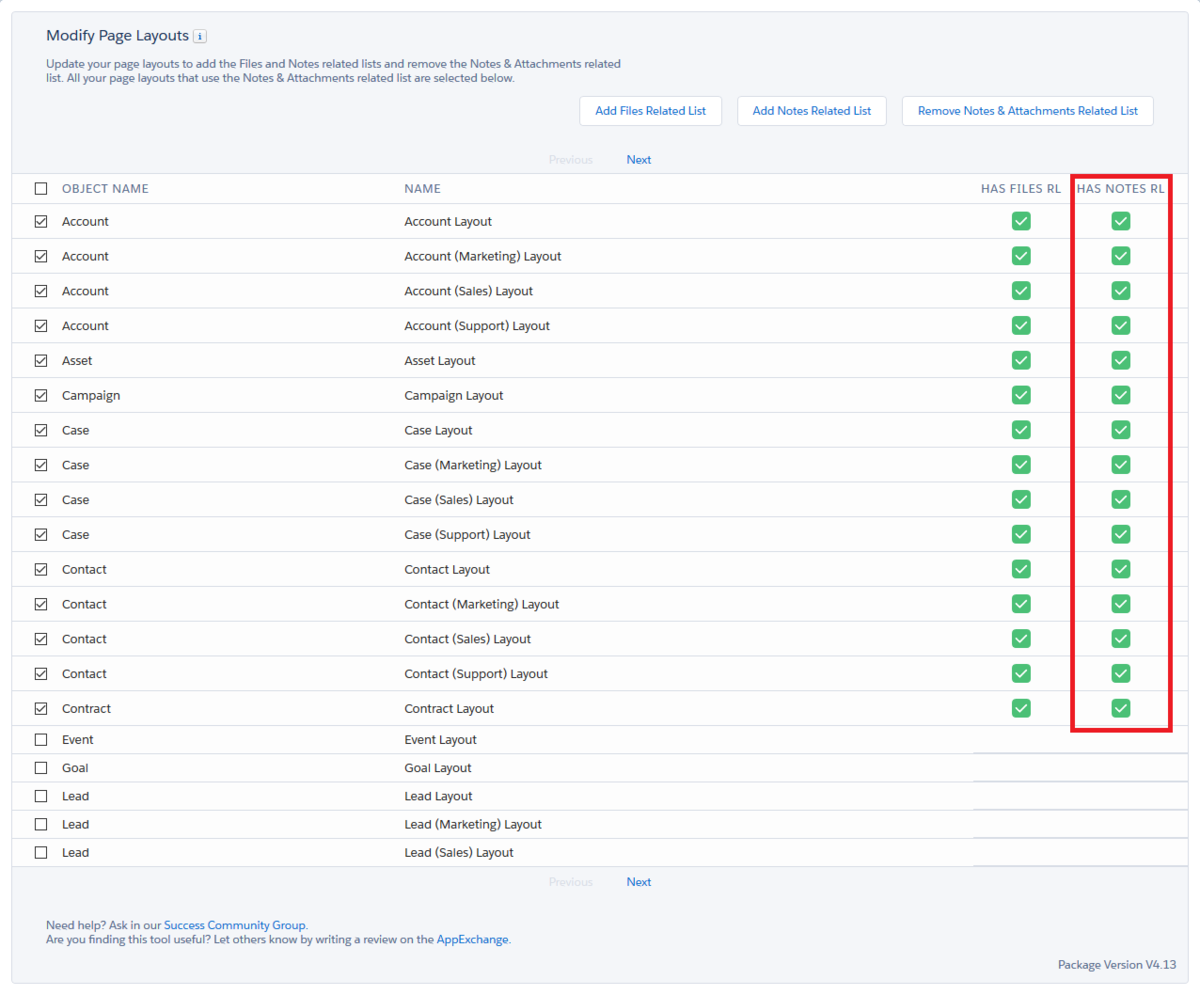Click the info icon beside Modify Page Layouts
The image size is (1200, 995).
tap(200, 36)
